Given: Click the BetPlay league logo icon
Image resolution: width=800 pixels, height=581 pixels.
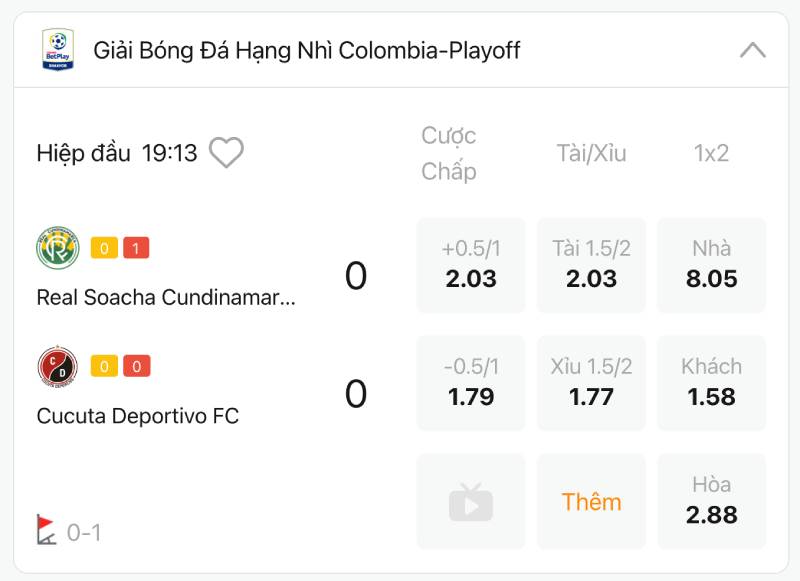Looking at the screenshot, I should click(58, 50).
